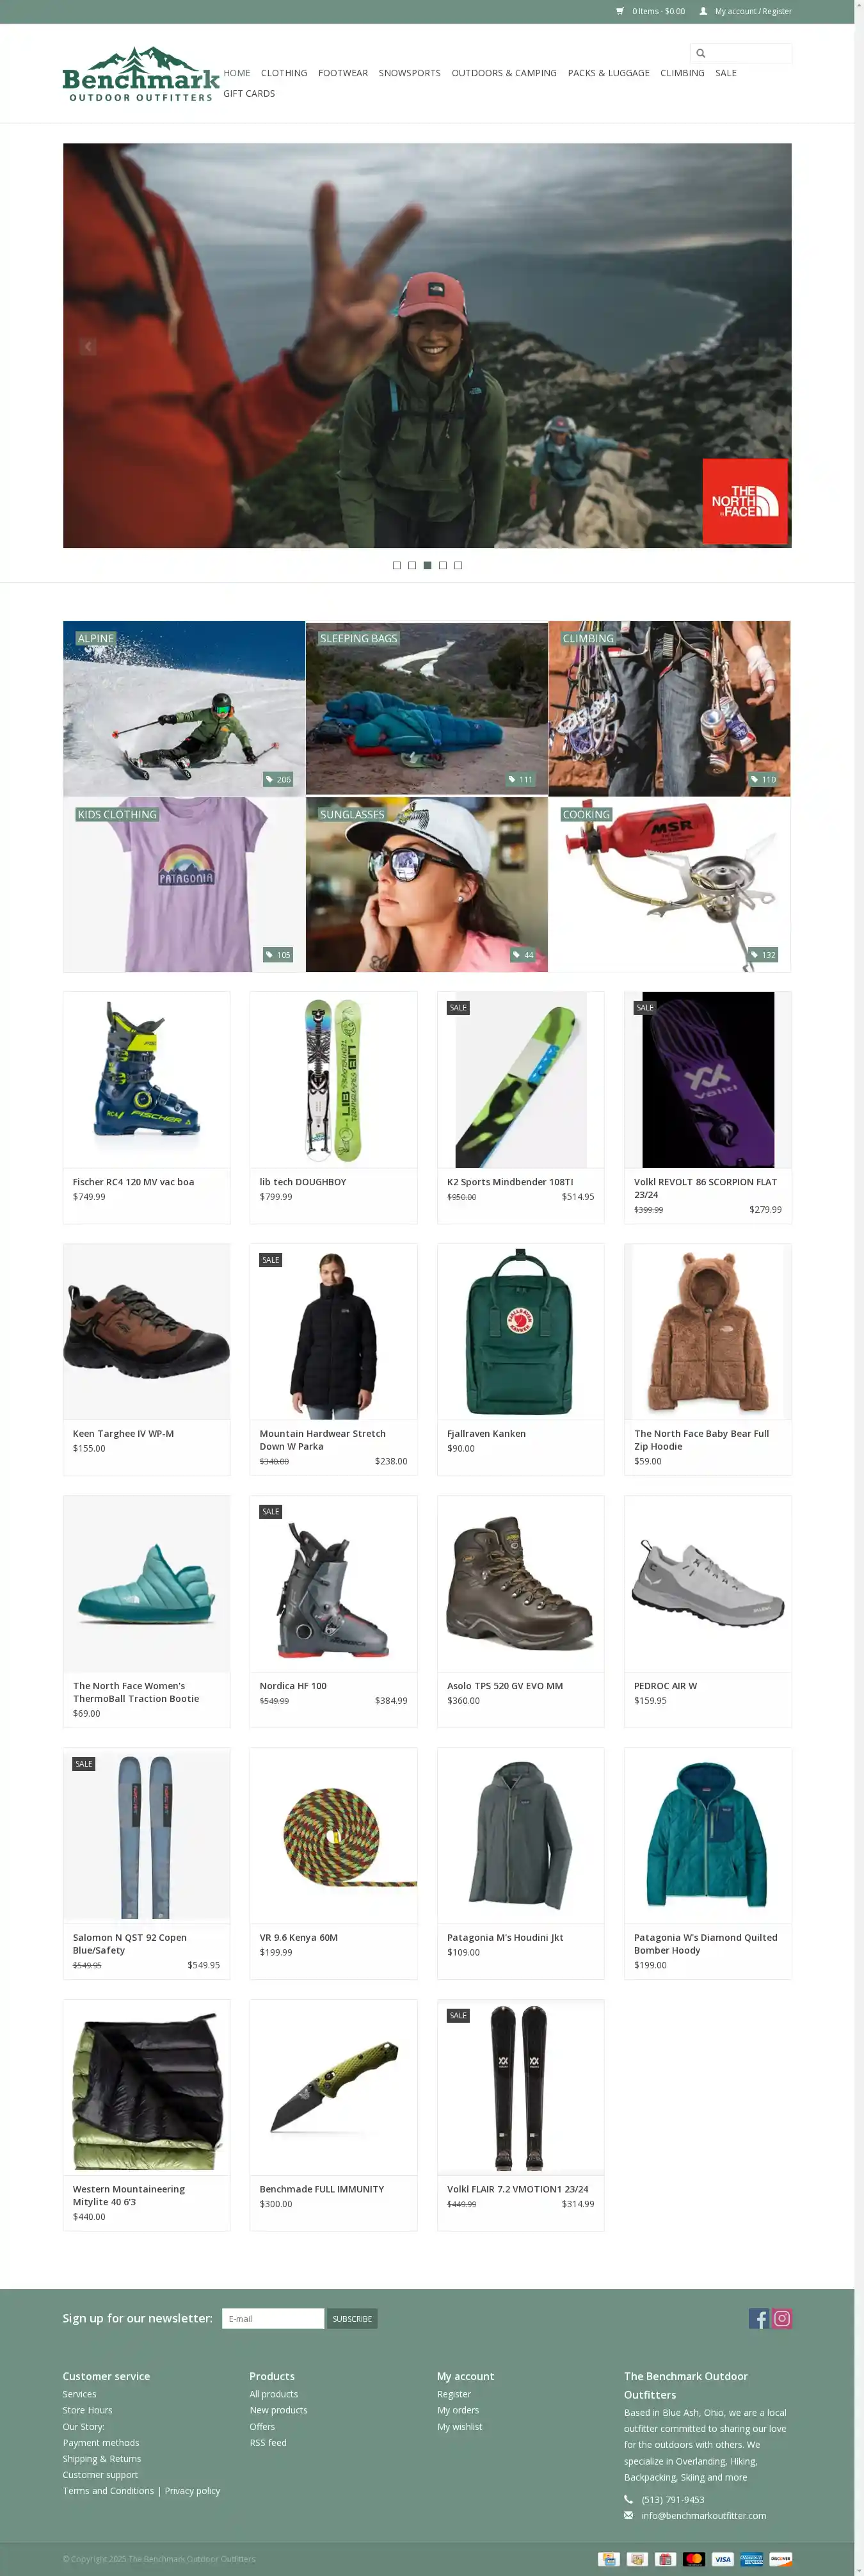Click the SUBSCRIBE newsletter button
Screen dimensions: 864x2576
pos(352,2318)
